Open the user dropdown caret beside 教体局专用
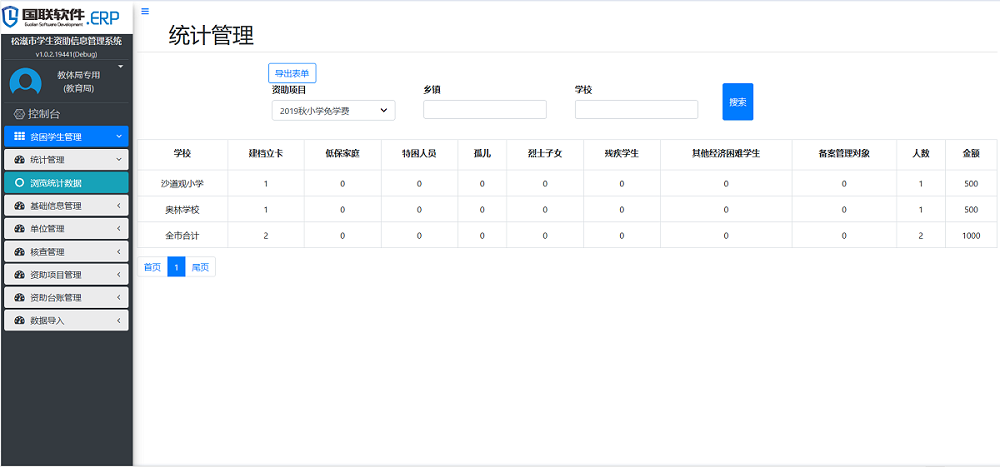 tap(120, 66)
